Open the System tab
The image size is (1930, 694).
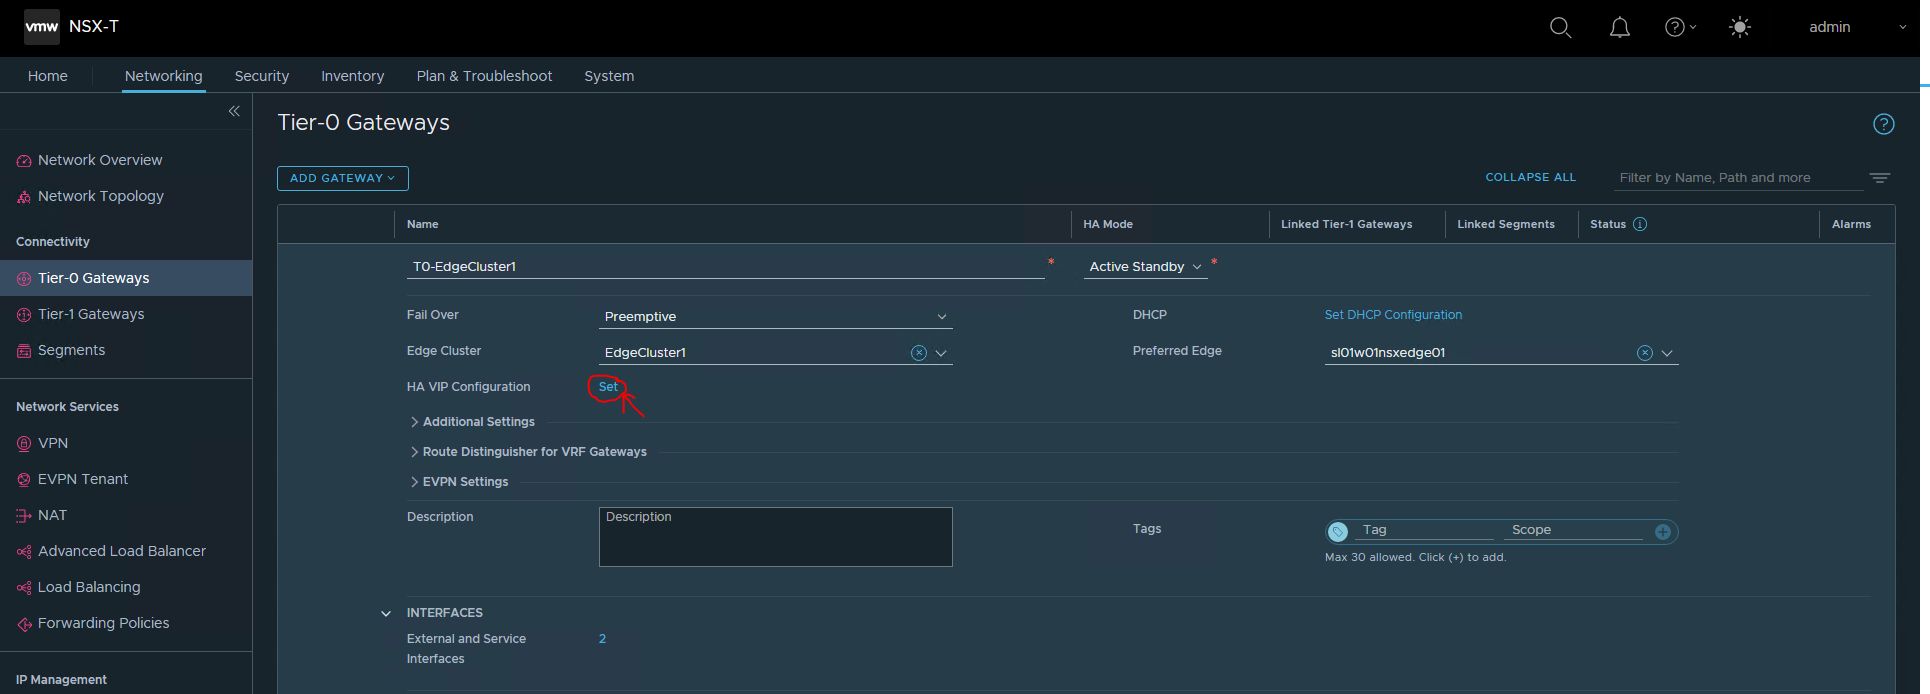(x=609, y=76)
